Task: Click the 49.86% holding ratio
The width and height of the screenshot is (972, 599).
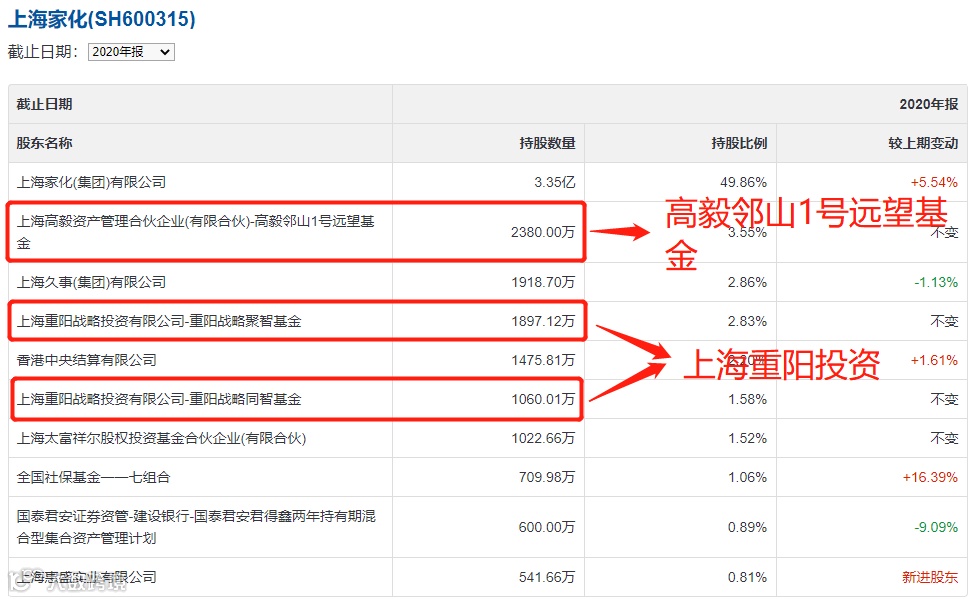Action: [x=743, y=182]
